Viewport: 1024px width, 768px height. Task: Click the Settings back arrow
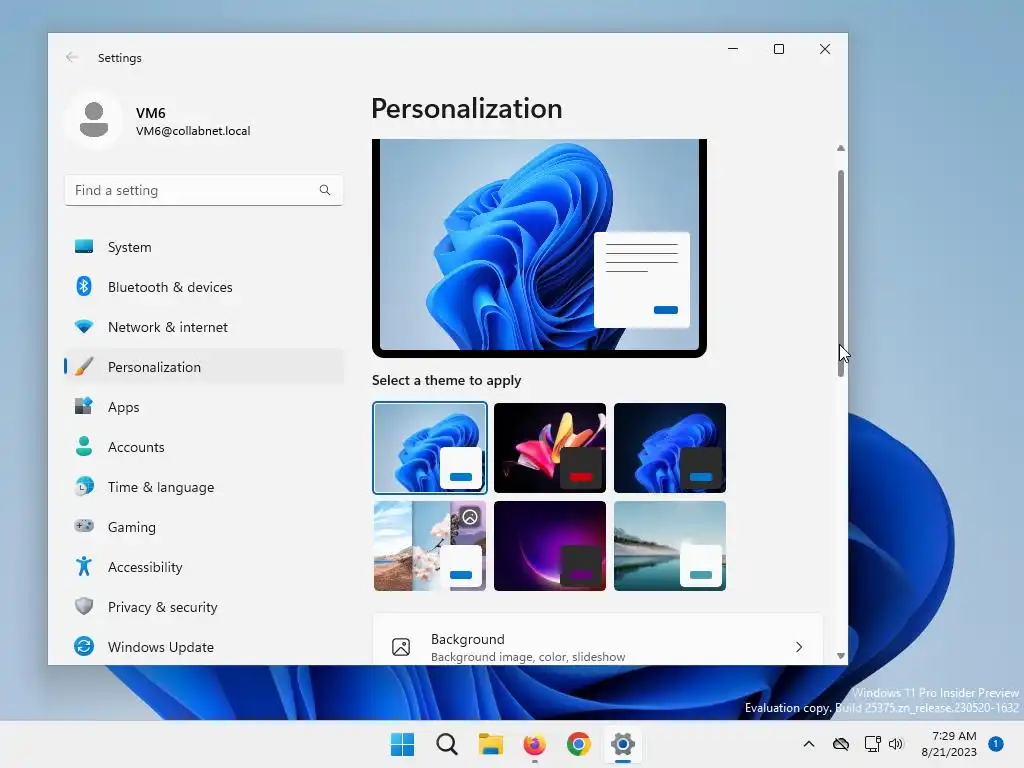tap(72, 57)
